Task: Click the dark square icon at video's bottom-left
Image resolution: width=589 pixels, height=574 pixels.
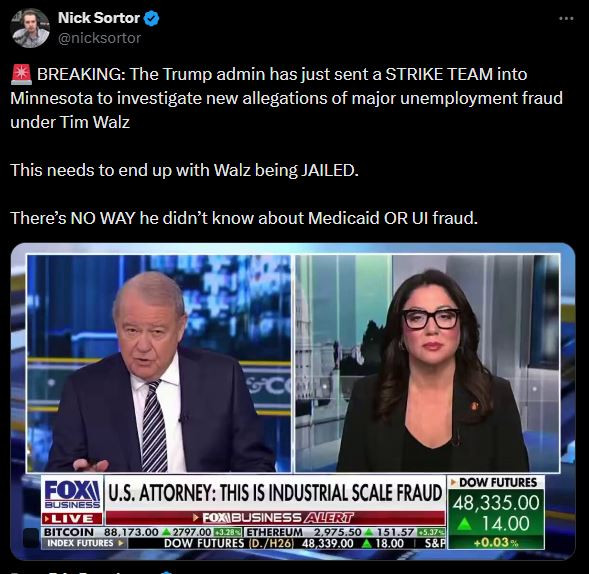Action: (x=31, y=538)
